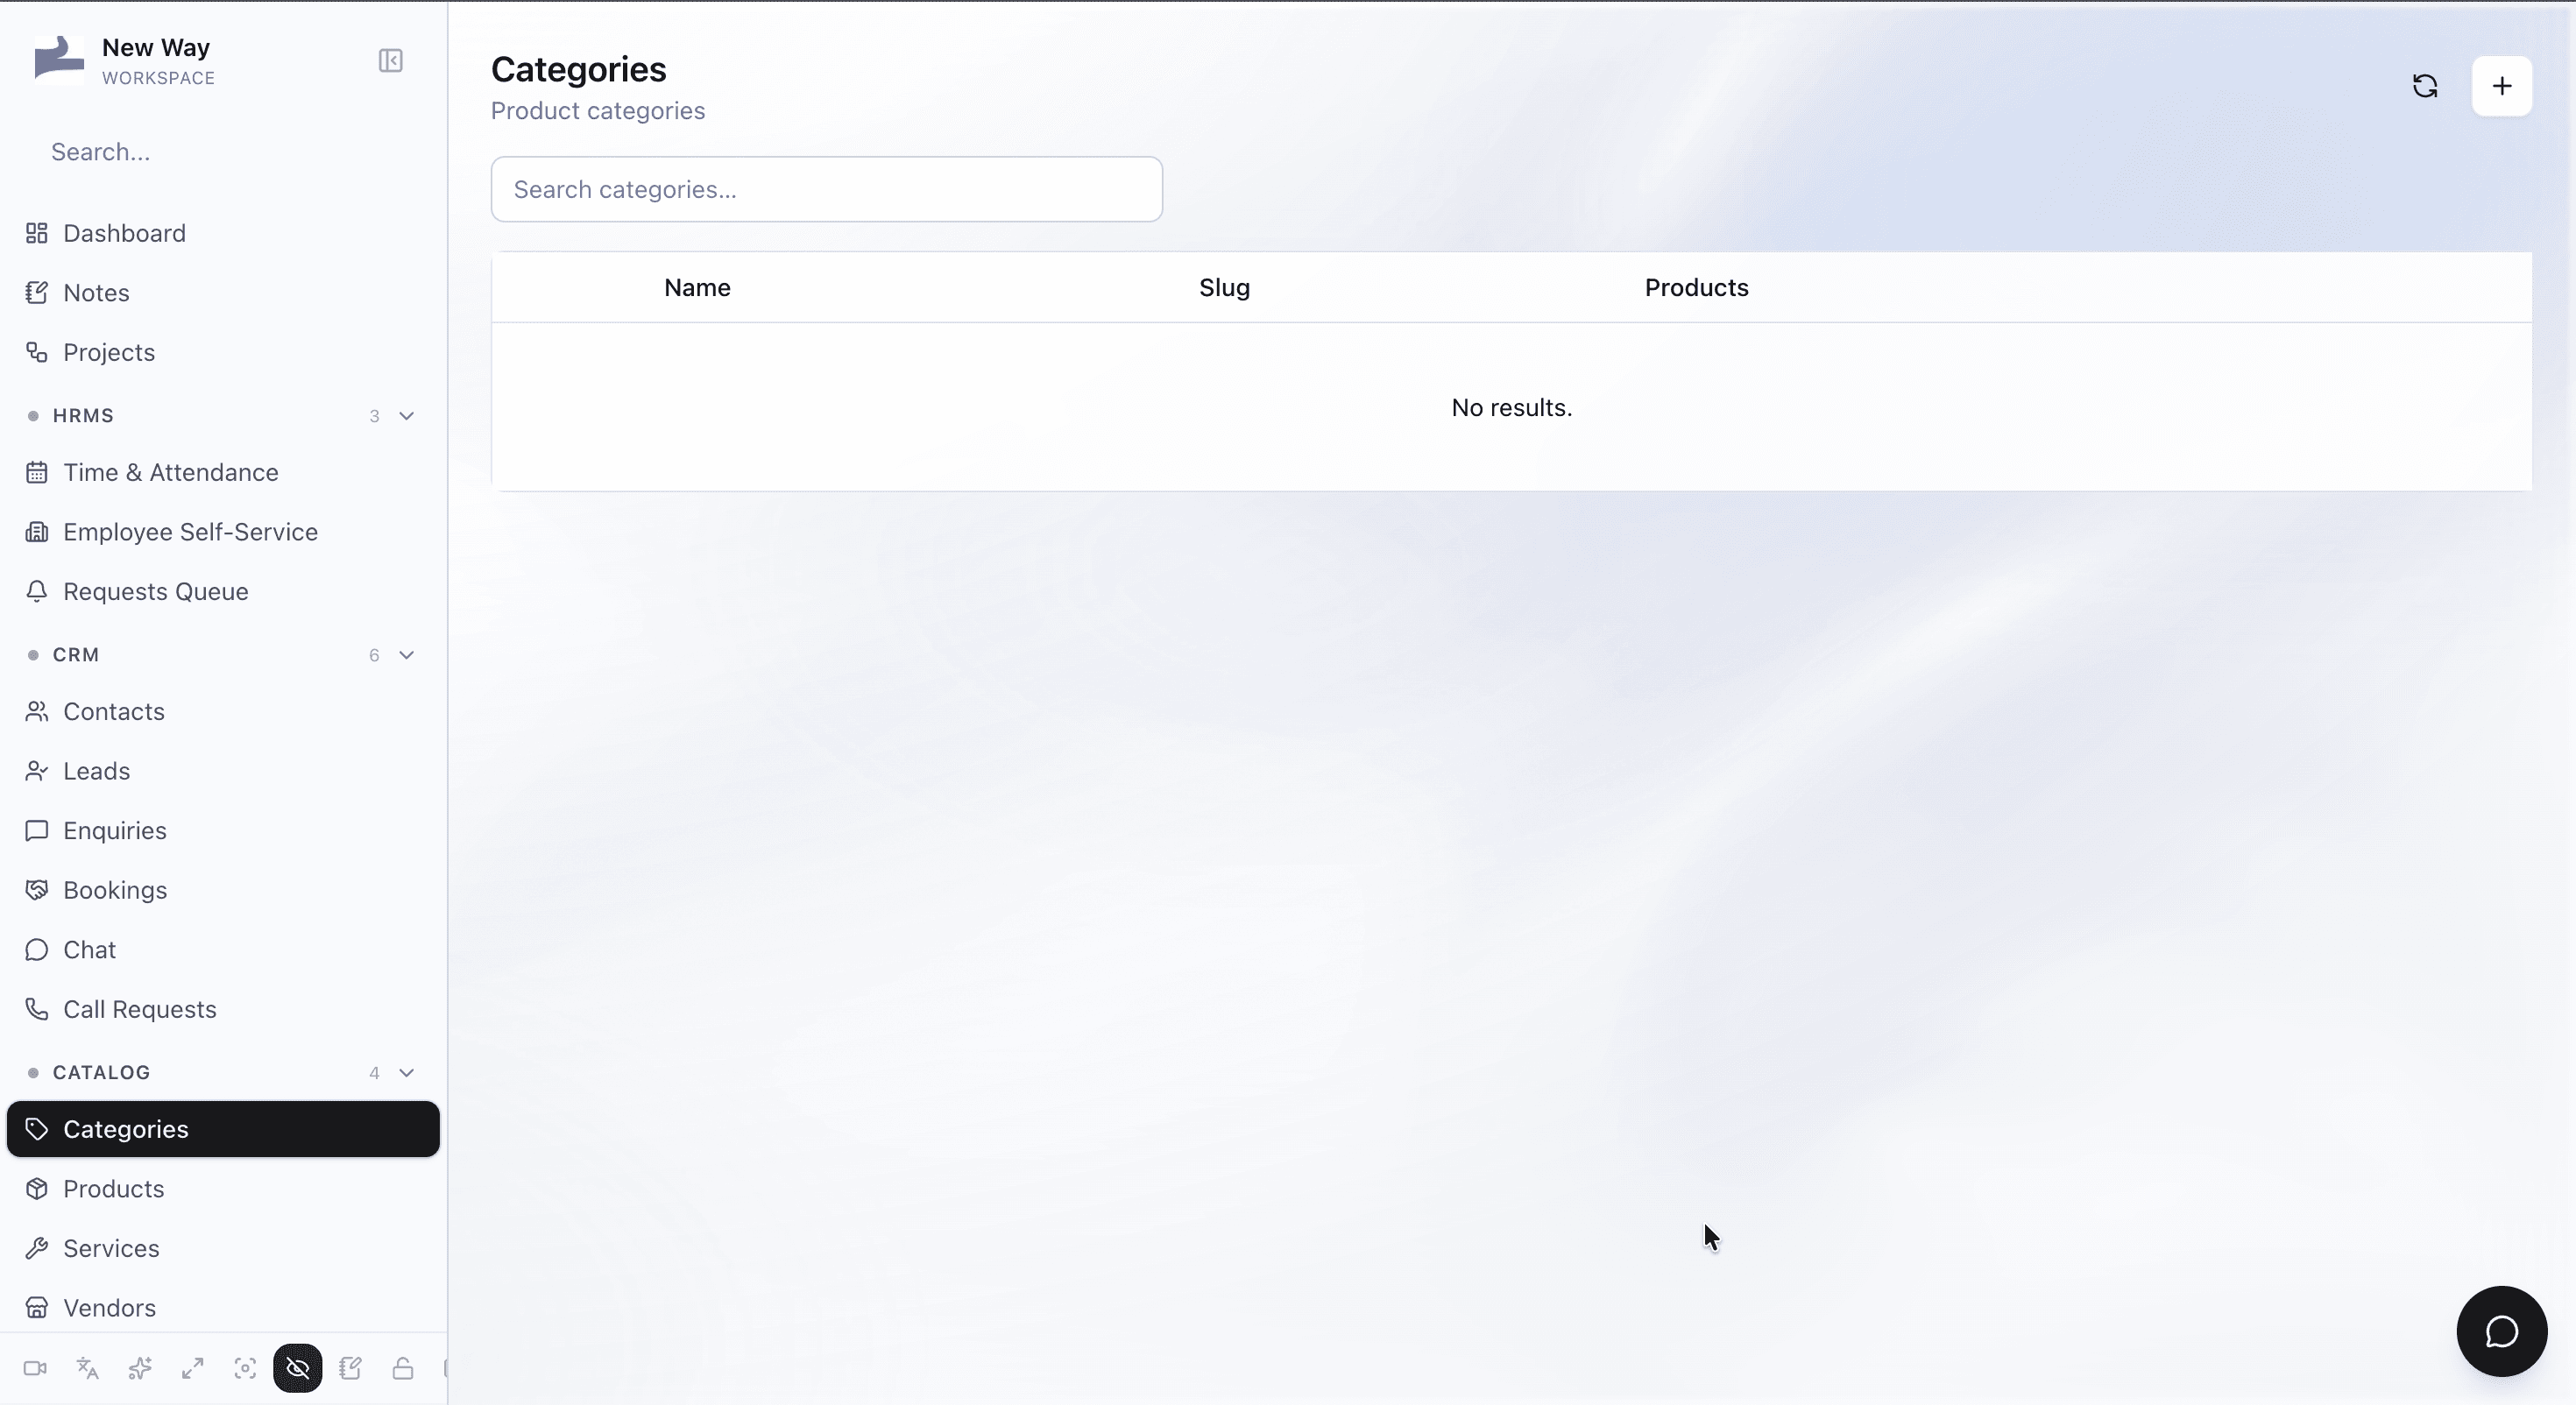This screenshot has width=2576, height=1405.
Task: Click the refresh categories icon
Action: (x=2425, y=86)
